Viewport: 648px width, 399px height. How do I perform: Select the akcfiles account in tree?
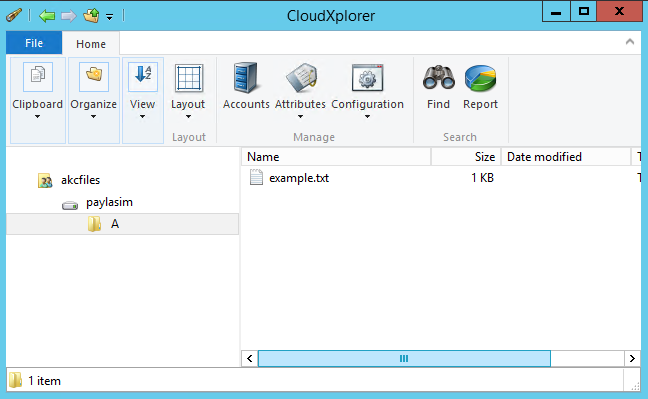click(x=81, y=180)
